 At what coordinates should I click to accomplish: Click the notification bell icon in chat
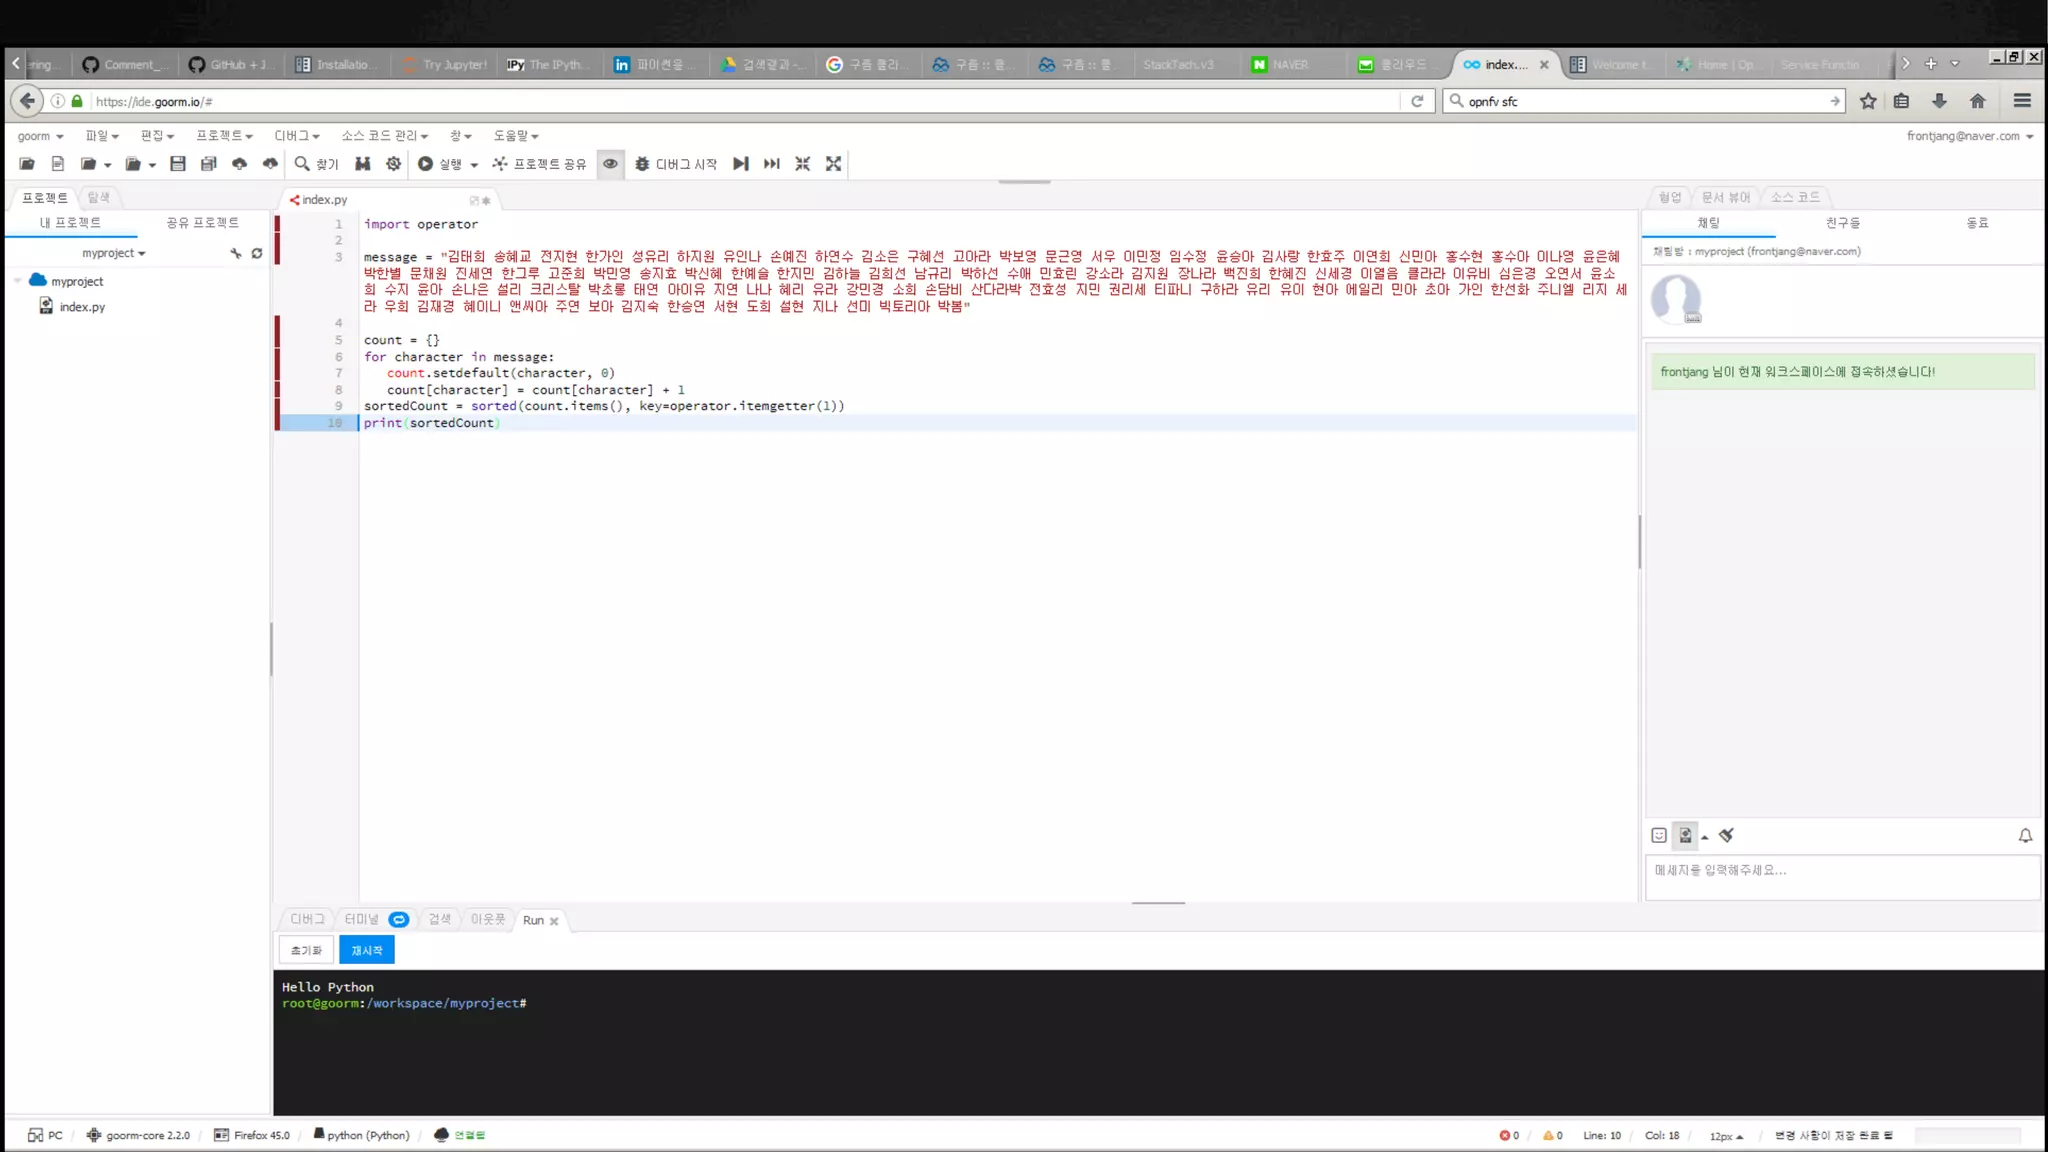pyautogui.click(x=2025, y=836)
